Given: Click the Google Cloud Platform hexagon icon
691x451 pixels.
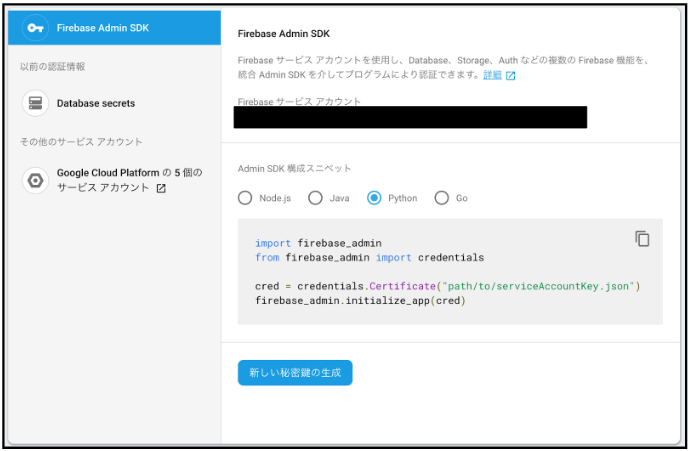Looking at the screenshot, I should (35, 180).
